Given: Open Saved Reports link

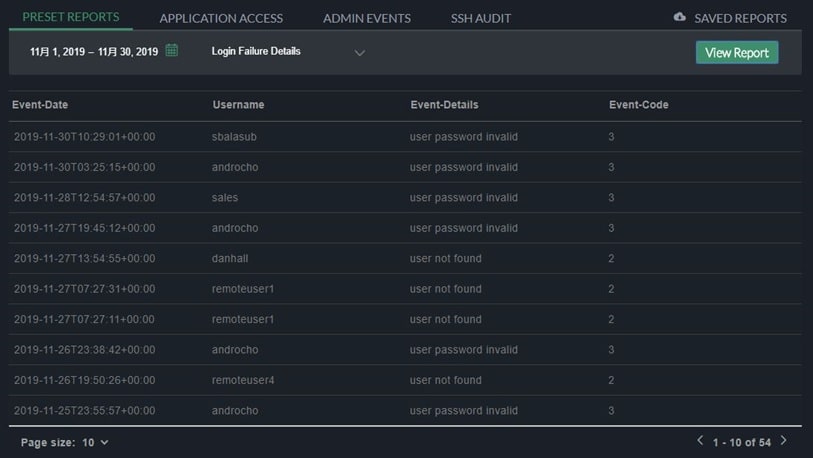Looking at the screenshot, I should [740, 18].
